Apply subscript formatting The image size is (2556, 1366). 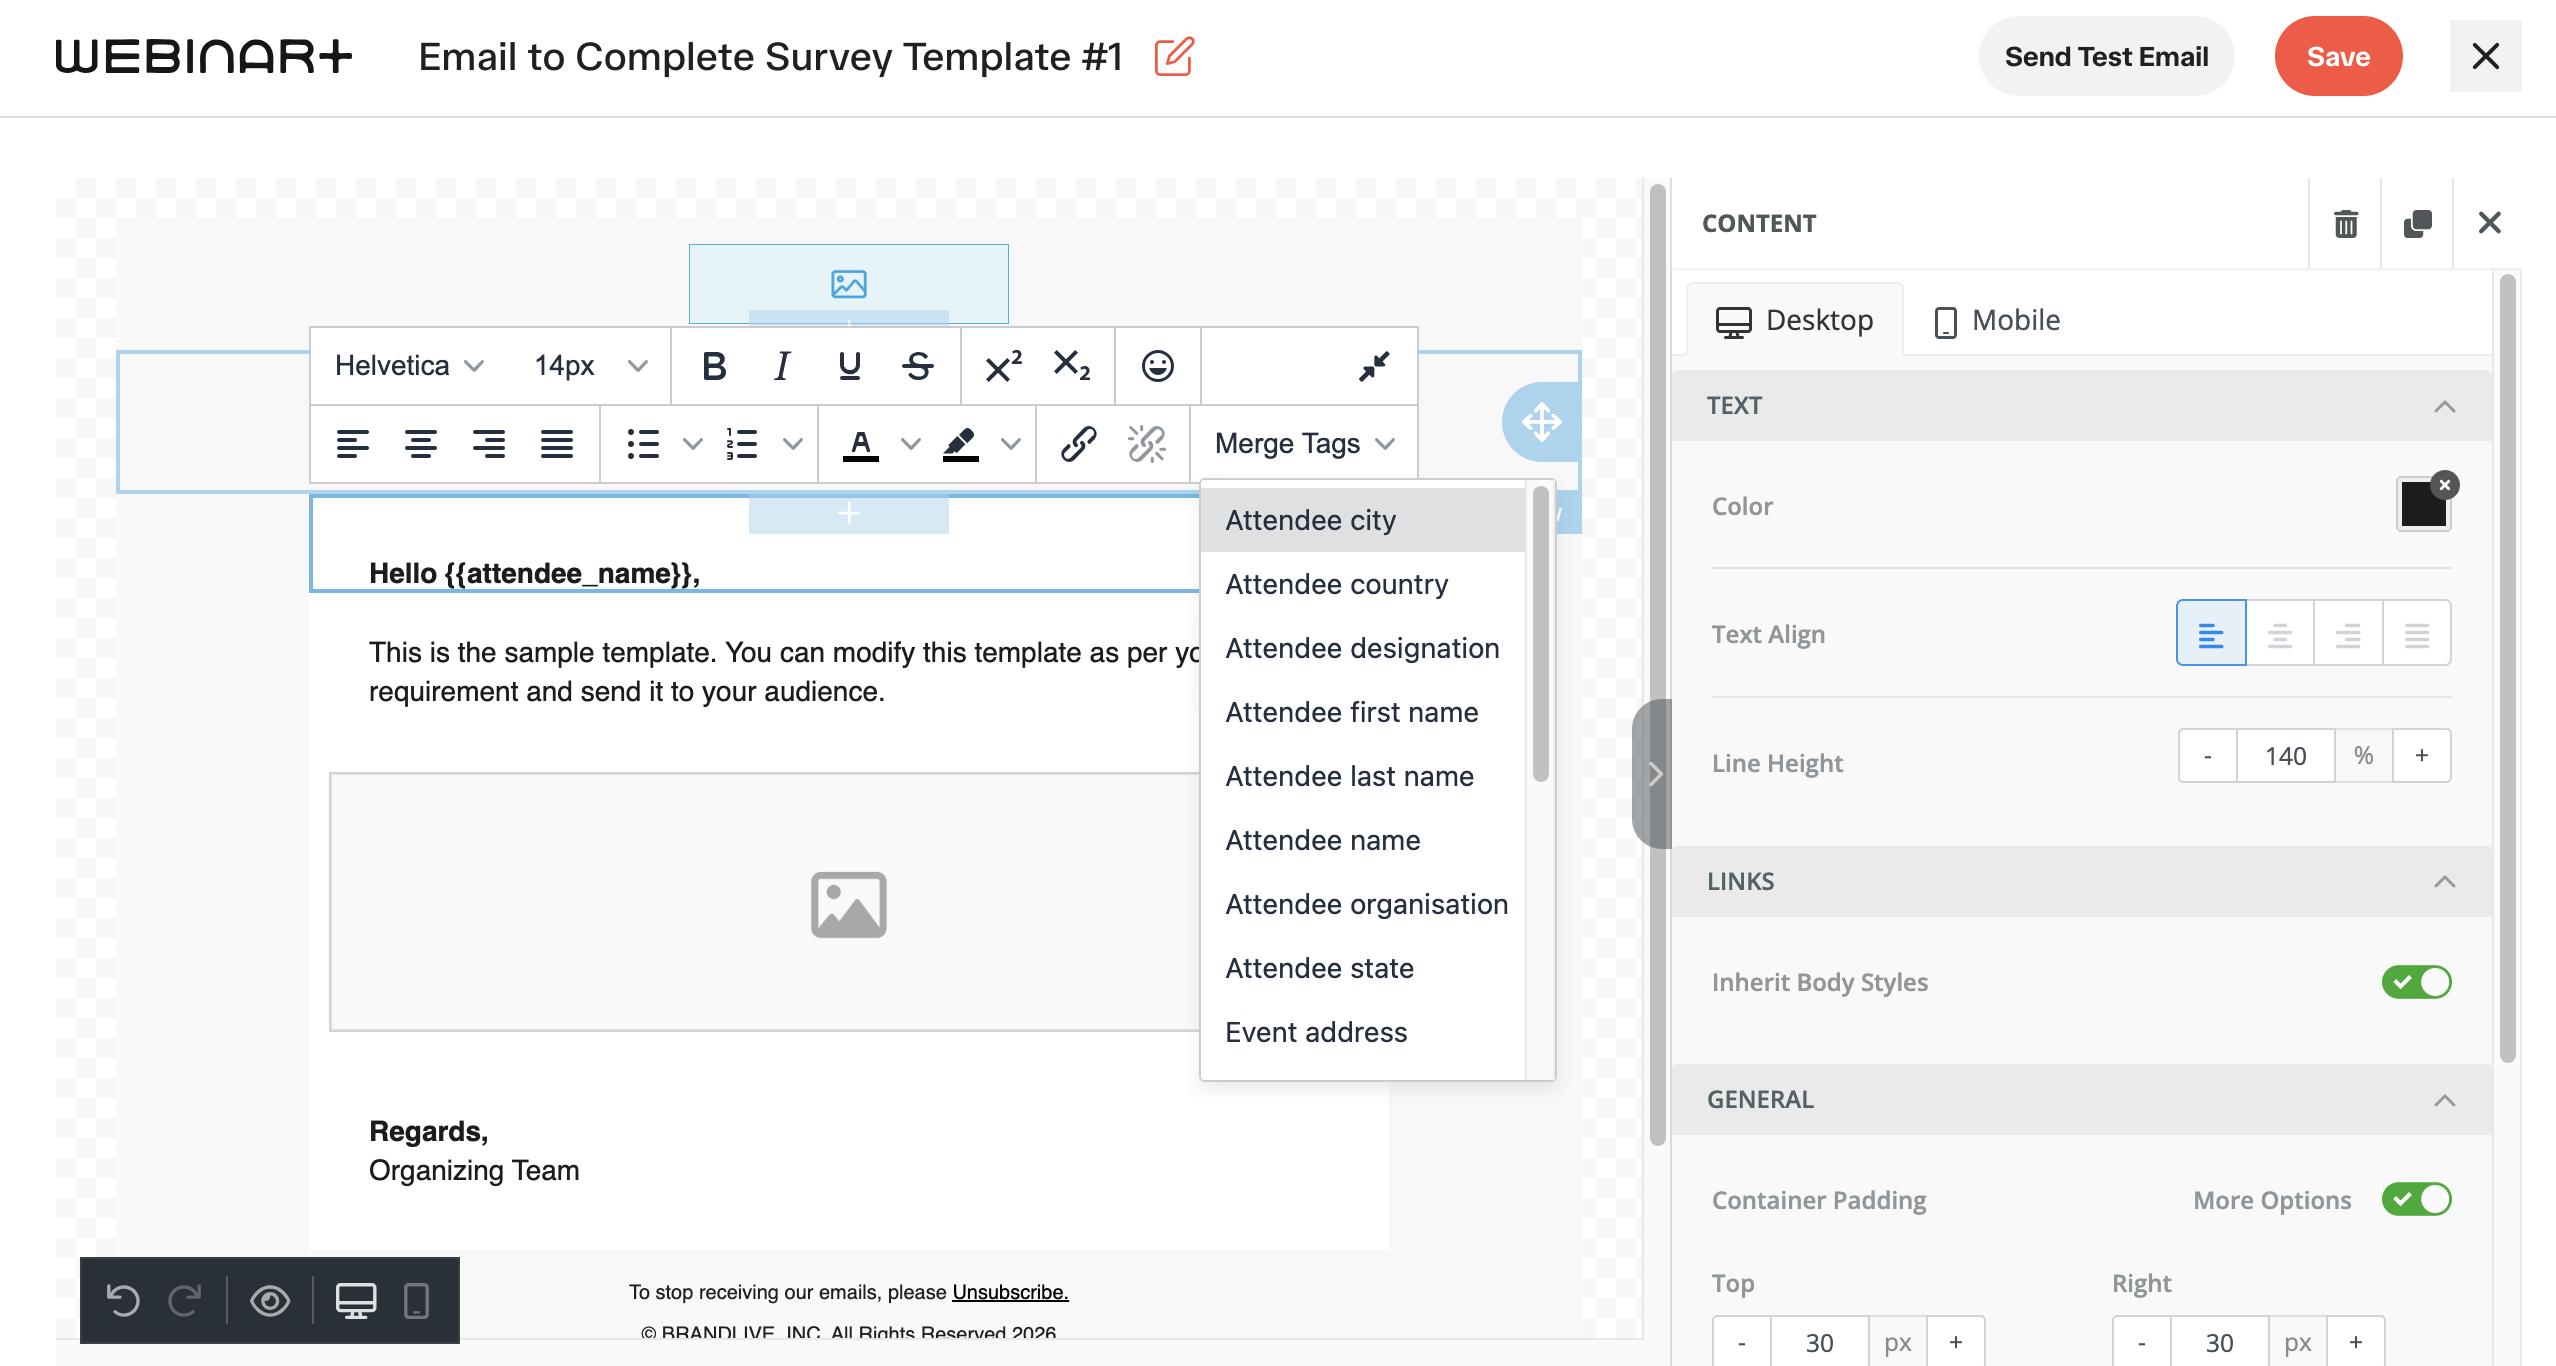1071,366
